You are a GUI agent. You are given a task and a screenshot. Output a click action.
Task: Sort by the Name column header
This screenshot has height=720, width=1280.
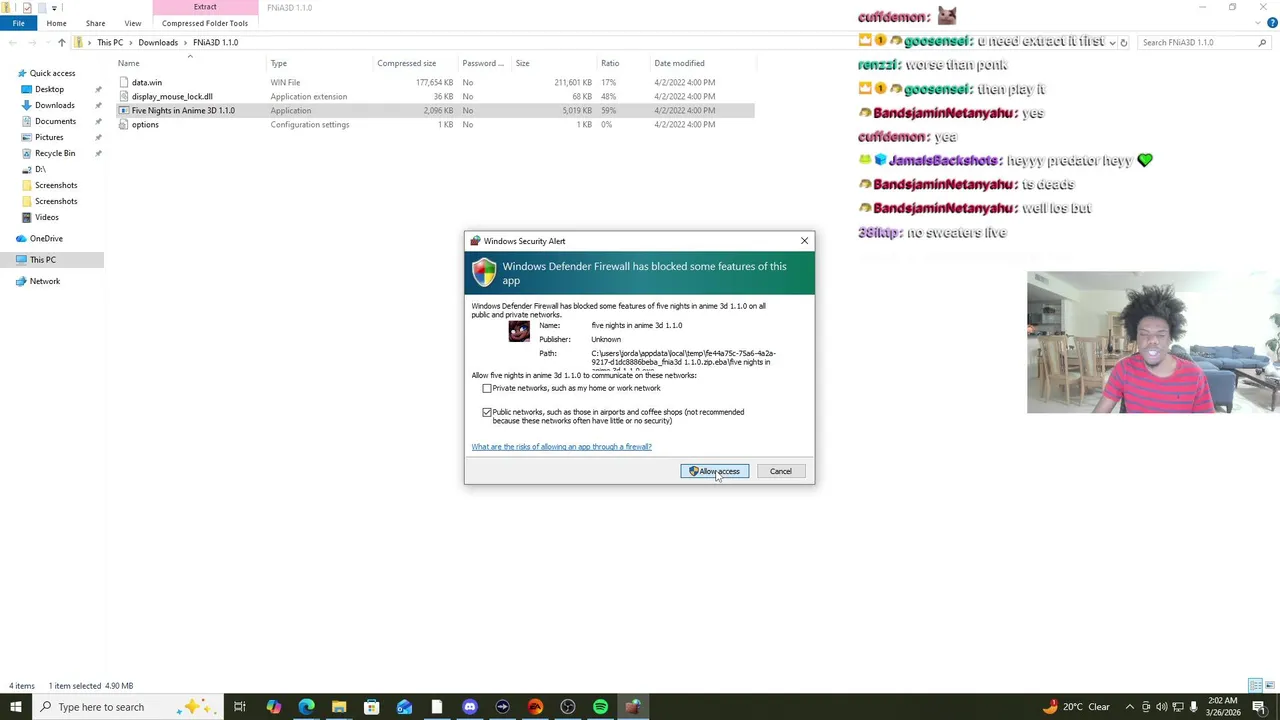click(x=129, y=63)
